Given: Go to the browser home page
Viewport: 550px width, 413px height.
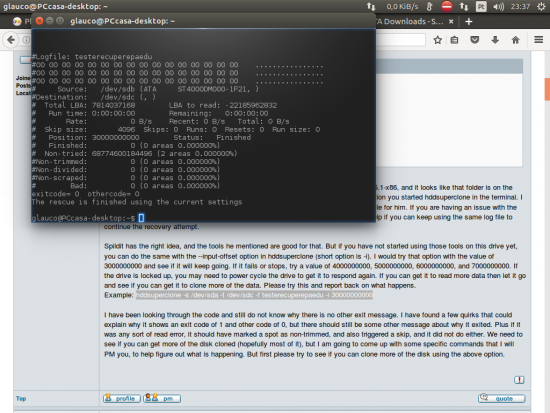Looking at the screenshot, I should 515,40.
